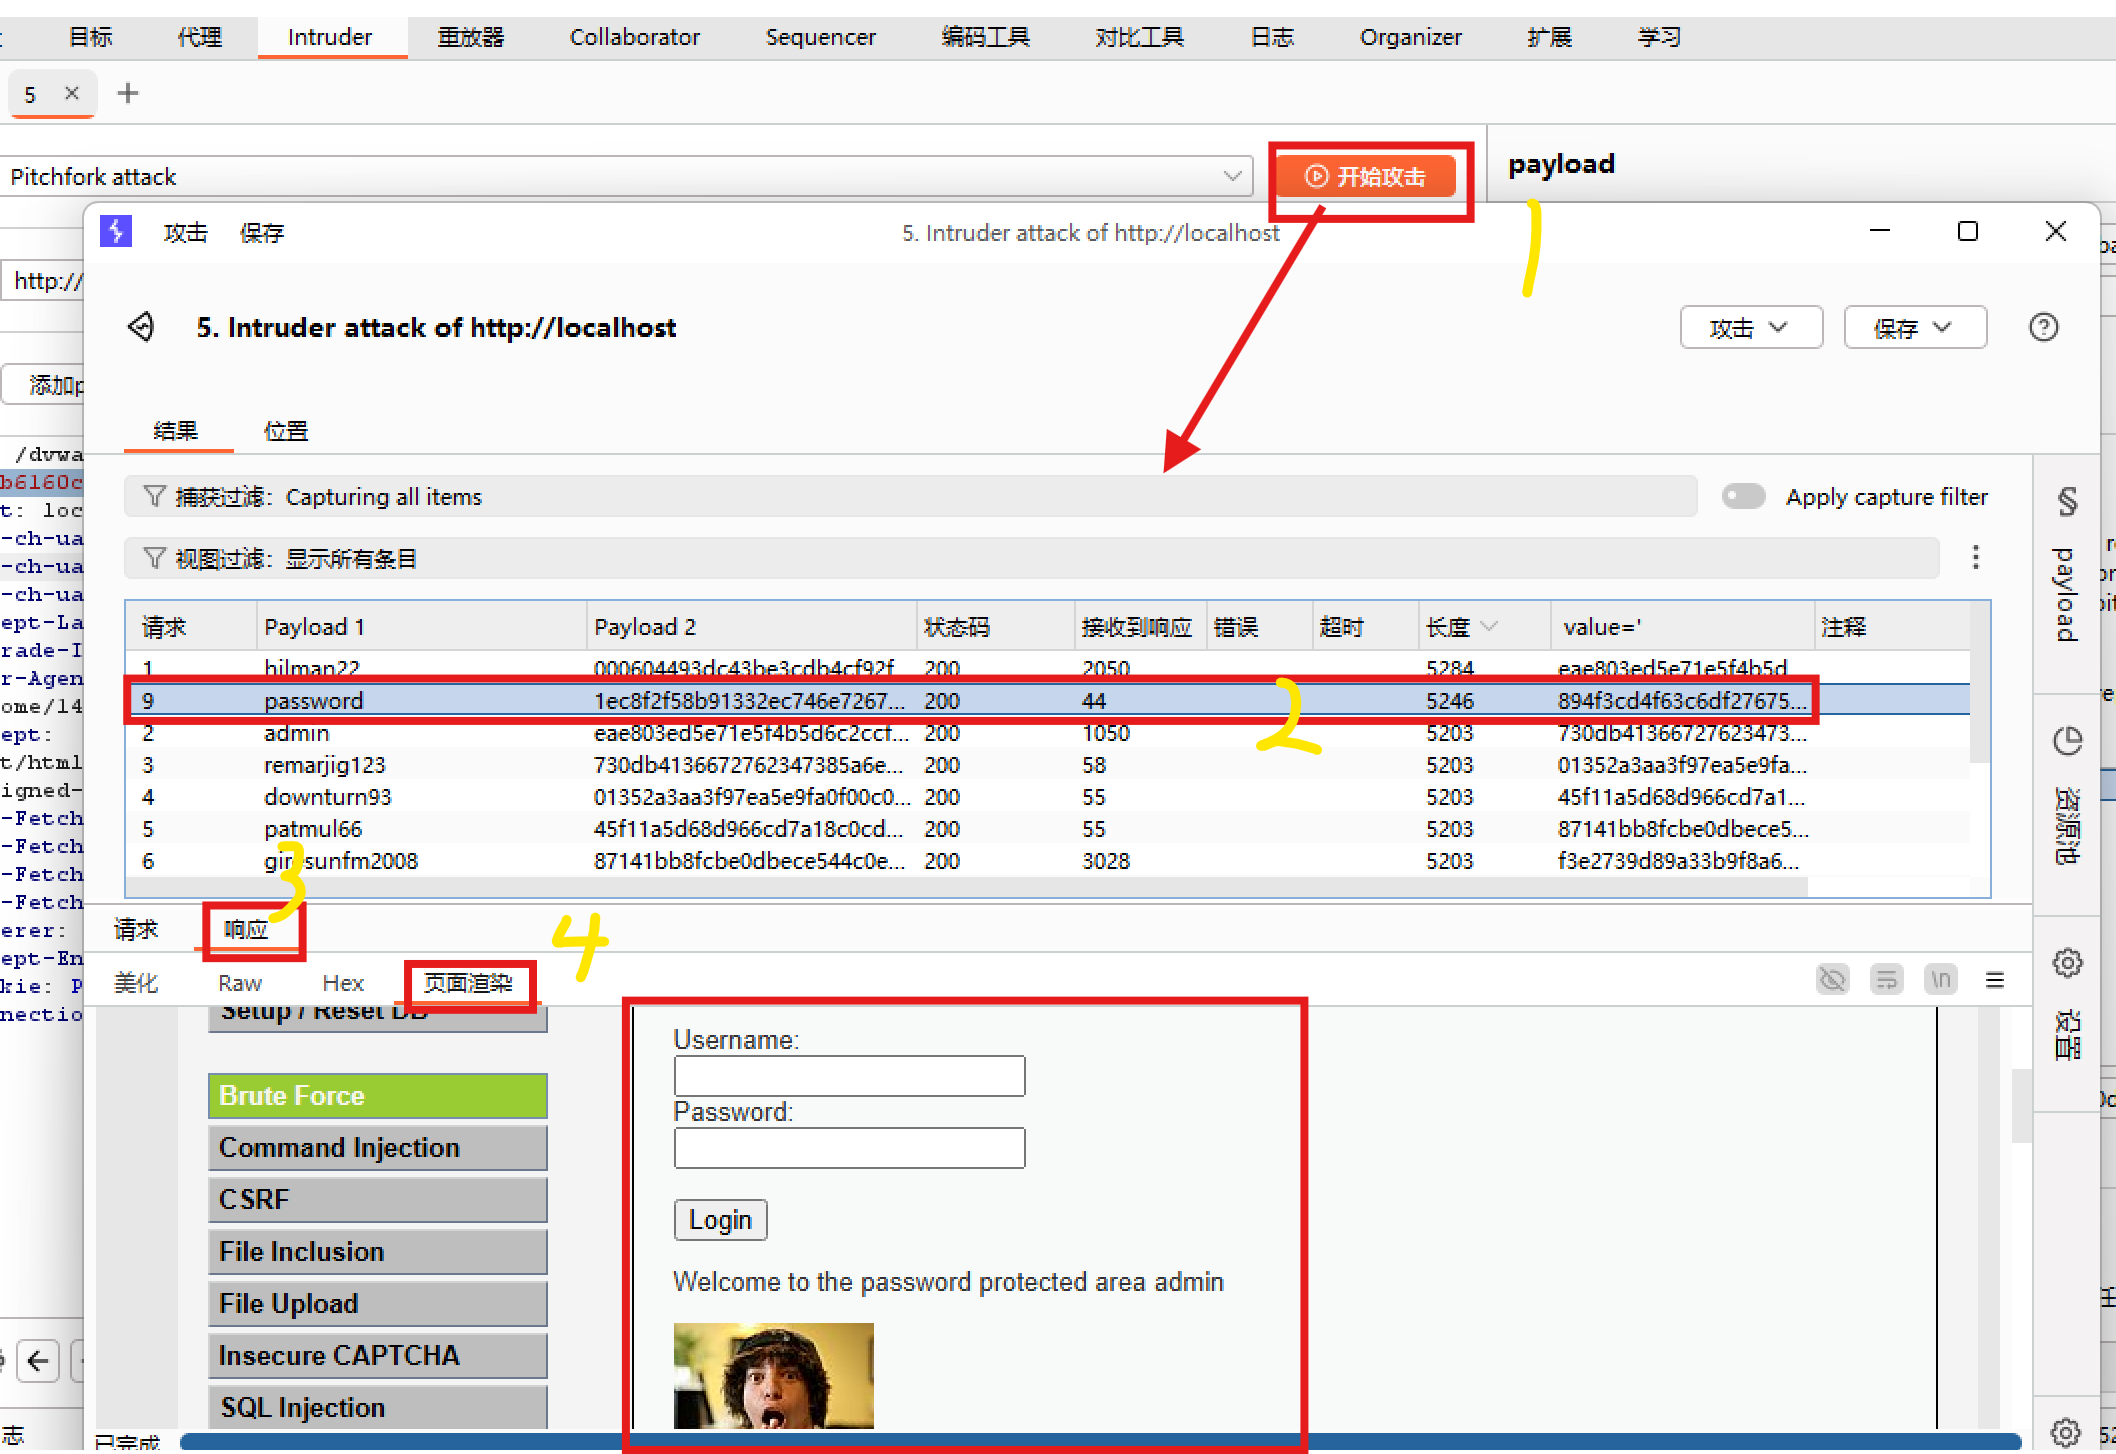The width and height of the screenshot is (2116, 1454).
Task: Open the hamburger menu in response viewer
Action: [1995, 979]
